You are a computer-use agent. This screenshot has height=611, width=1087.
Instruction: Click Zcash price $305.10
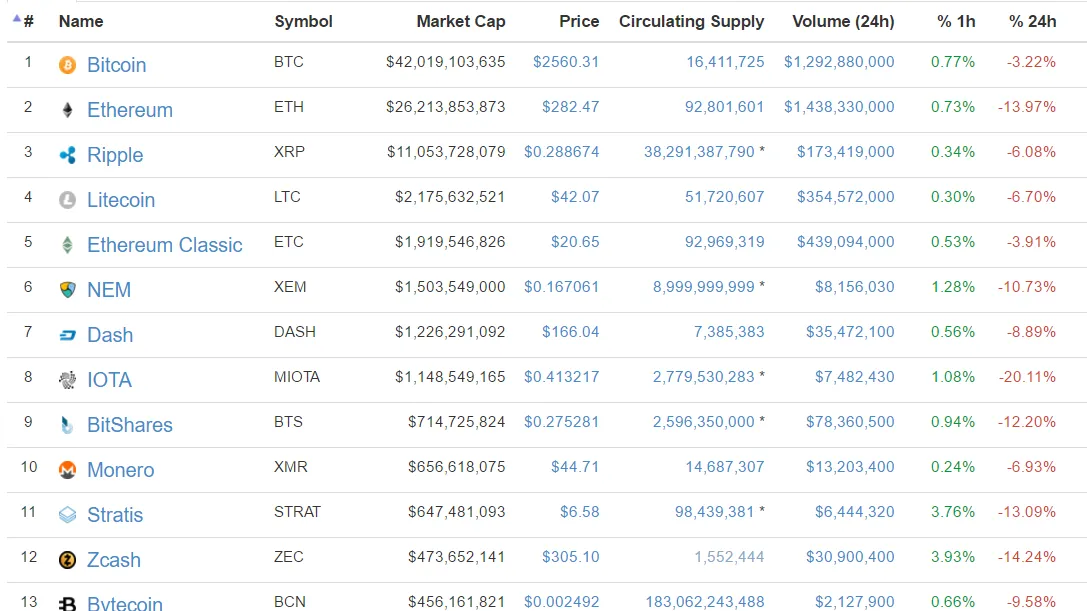pyautogui.click(x=571, y=557)
